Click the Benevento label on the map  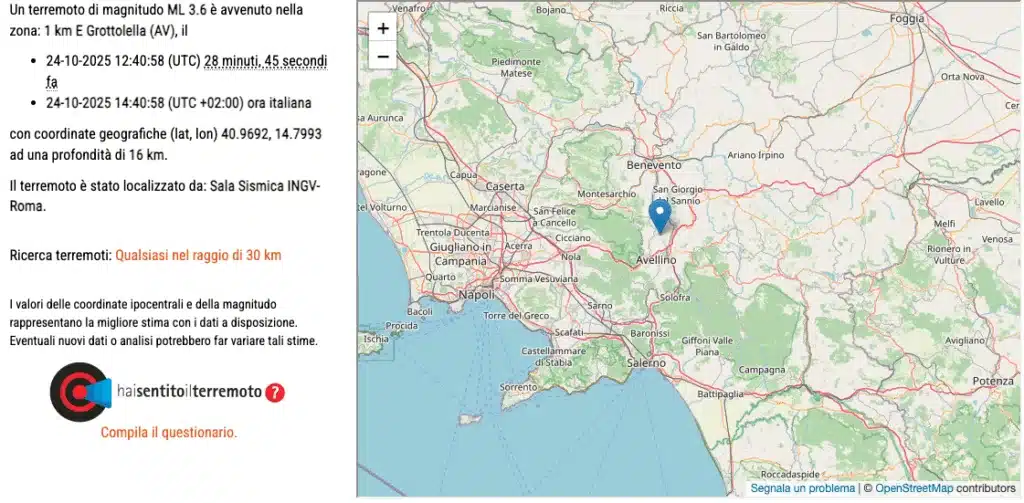653,164
